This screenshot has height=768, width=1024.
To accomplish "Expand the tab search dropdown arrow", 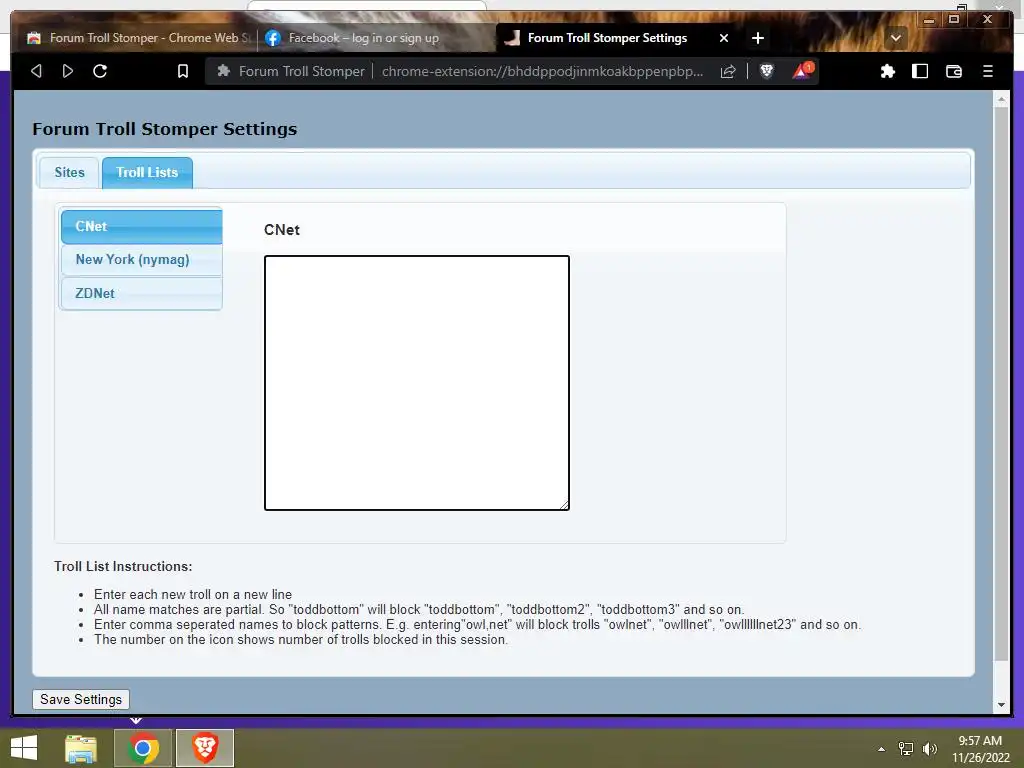I will 896,38.
